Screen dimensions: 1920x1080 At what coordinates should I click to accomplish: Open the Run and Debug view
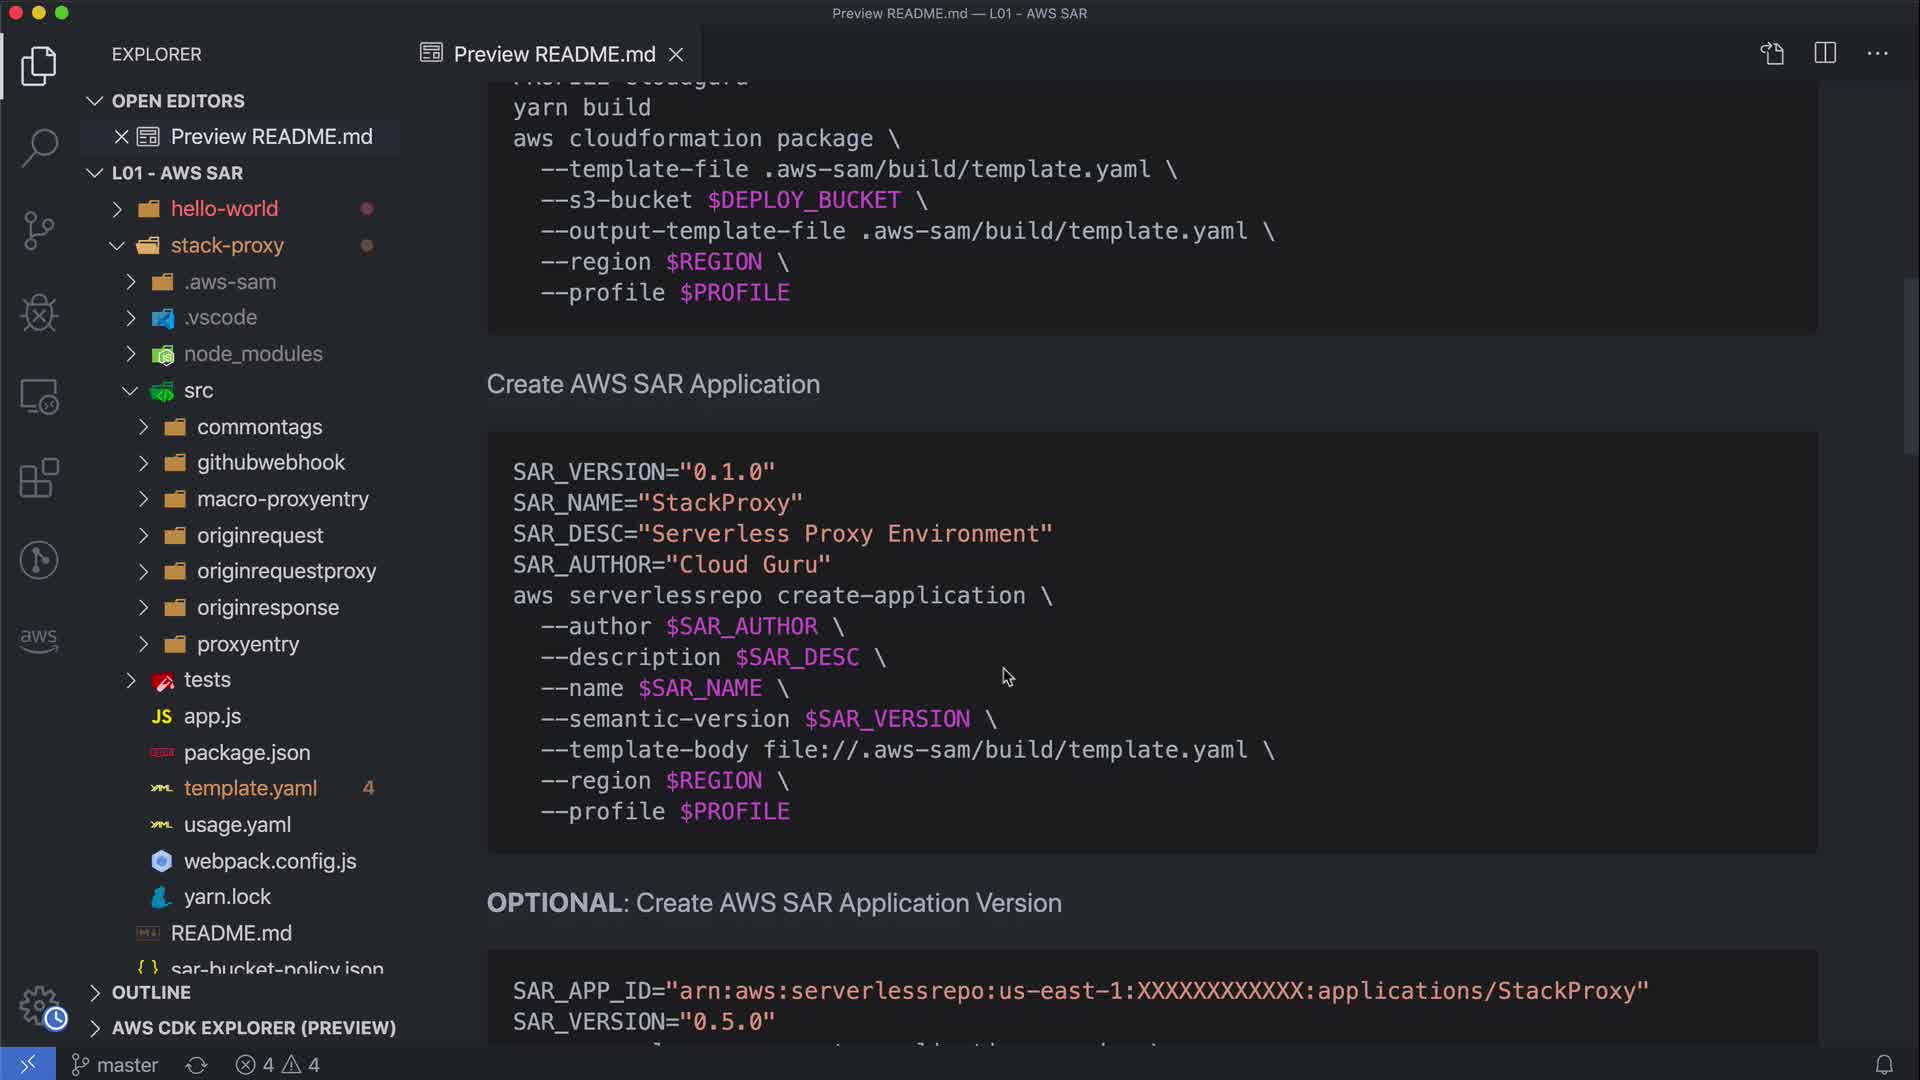pos(39,313)
